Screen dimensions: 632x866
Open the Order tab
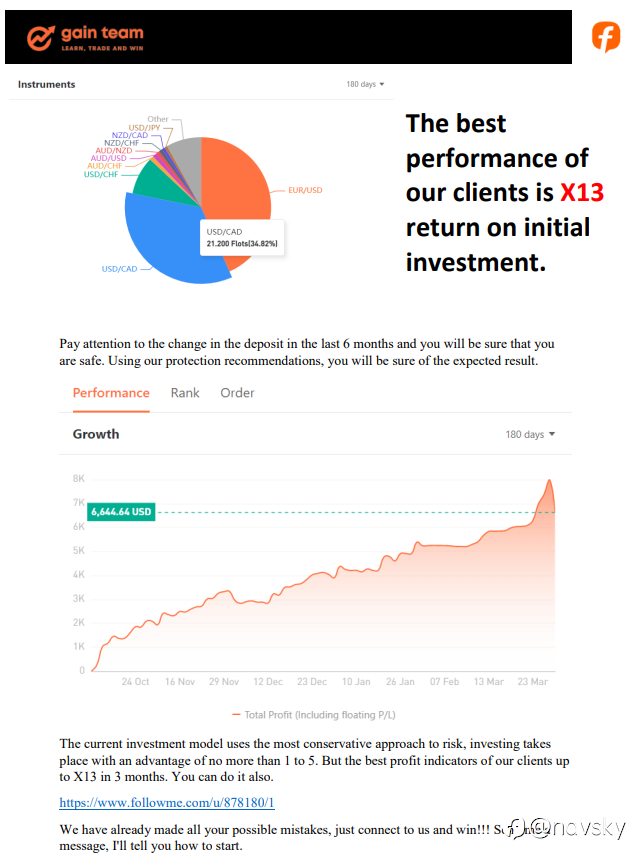(x=237, y=393)
